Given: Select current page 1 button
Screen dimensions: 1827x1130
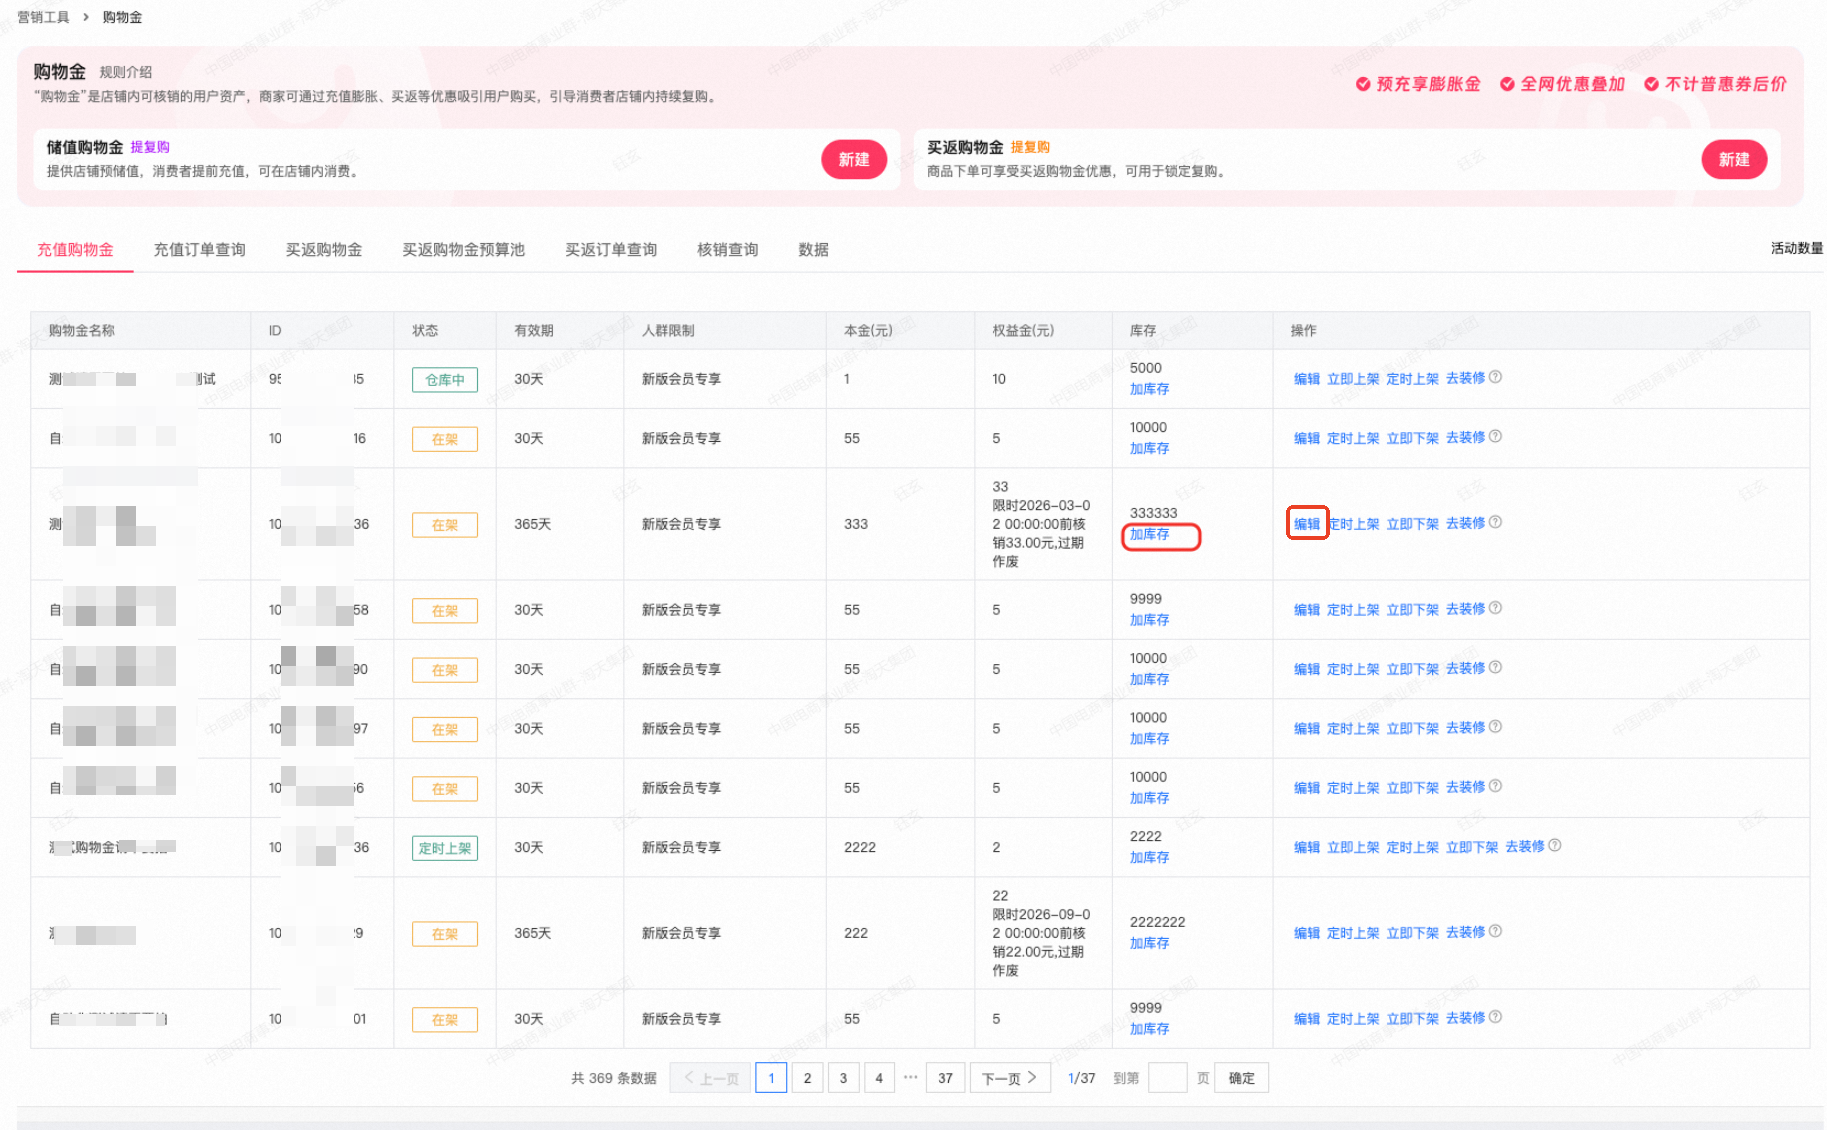Looking at the screenshot, I should coord(771,1078).
